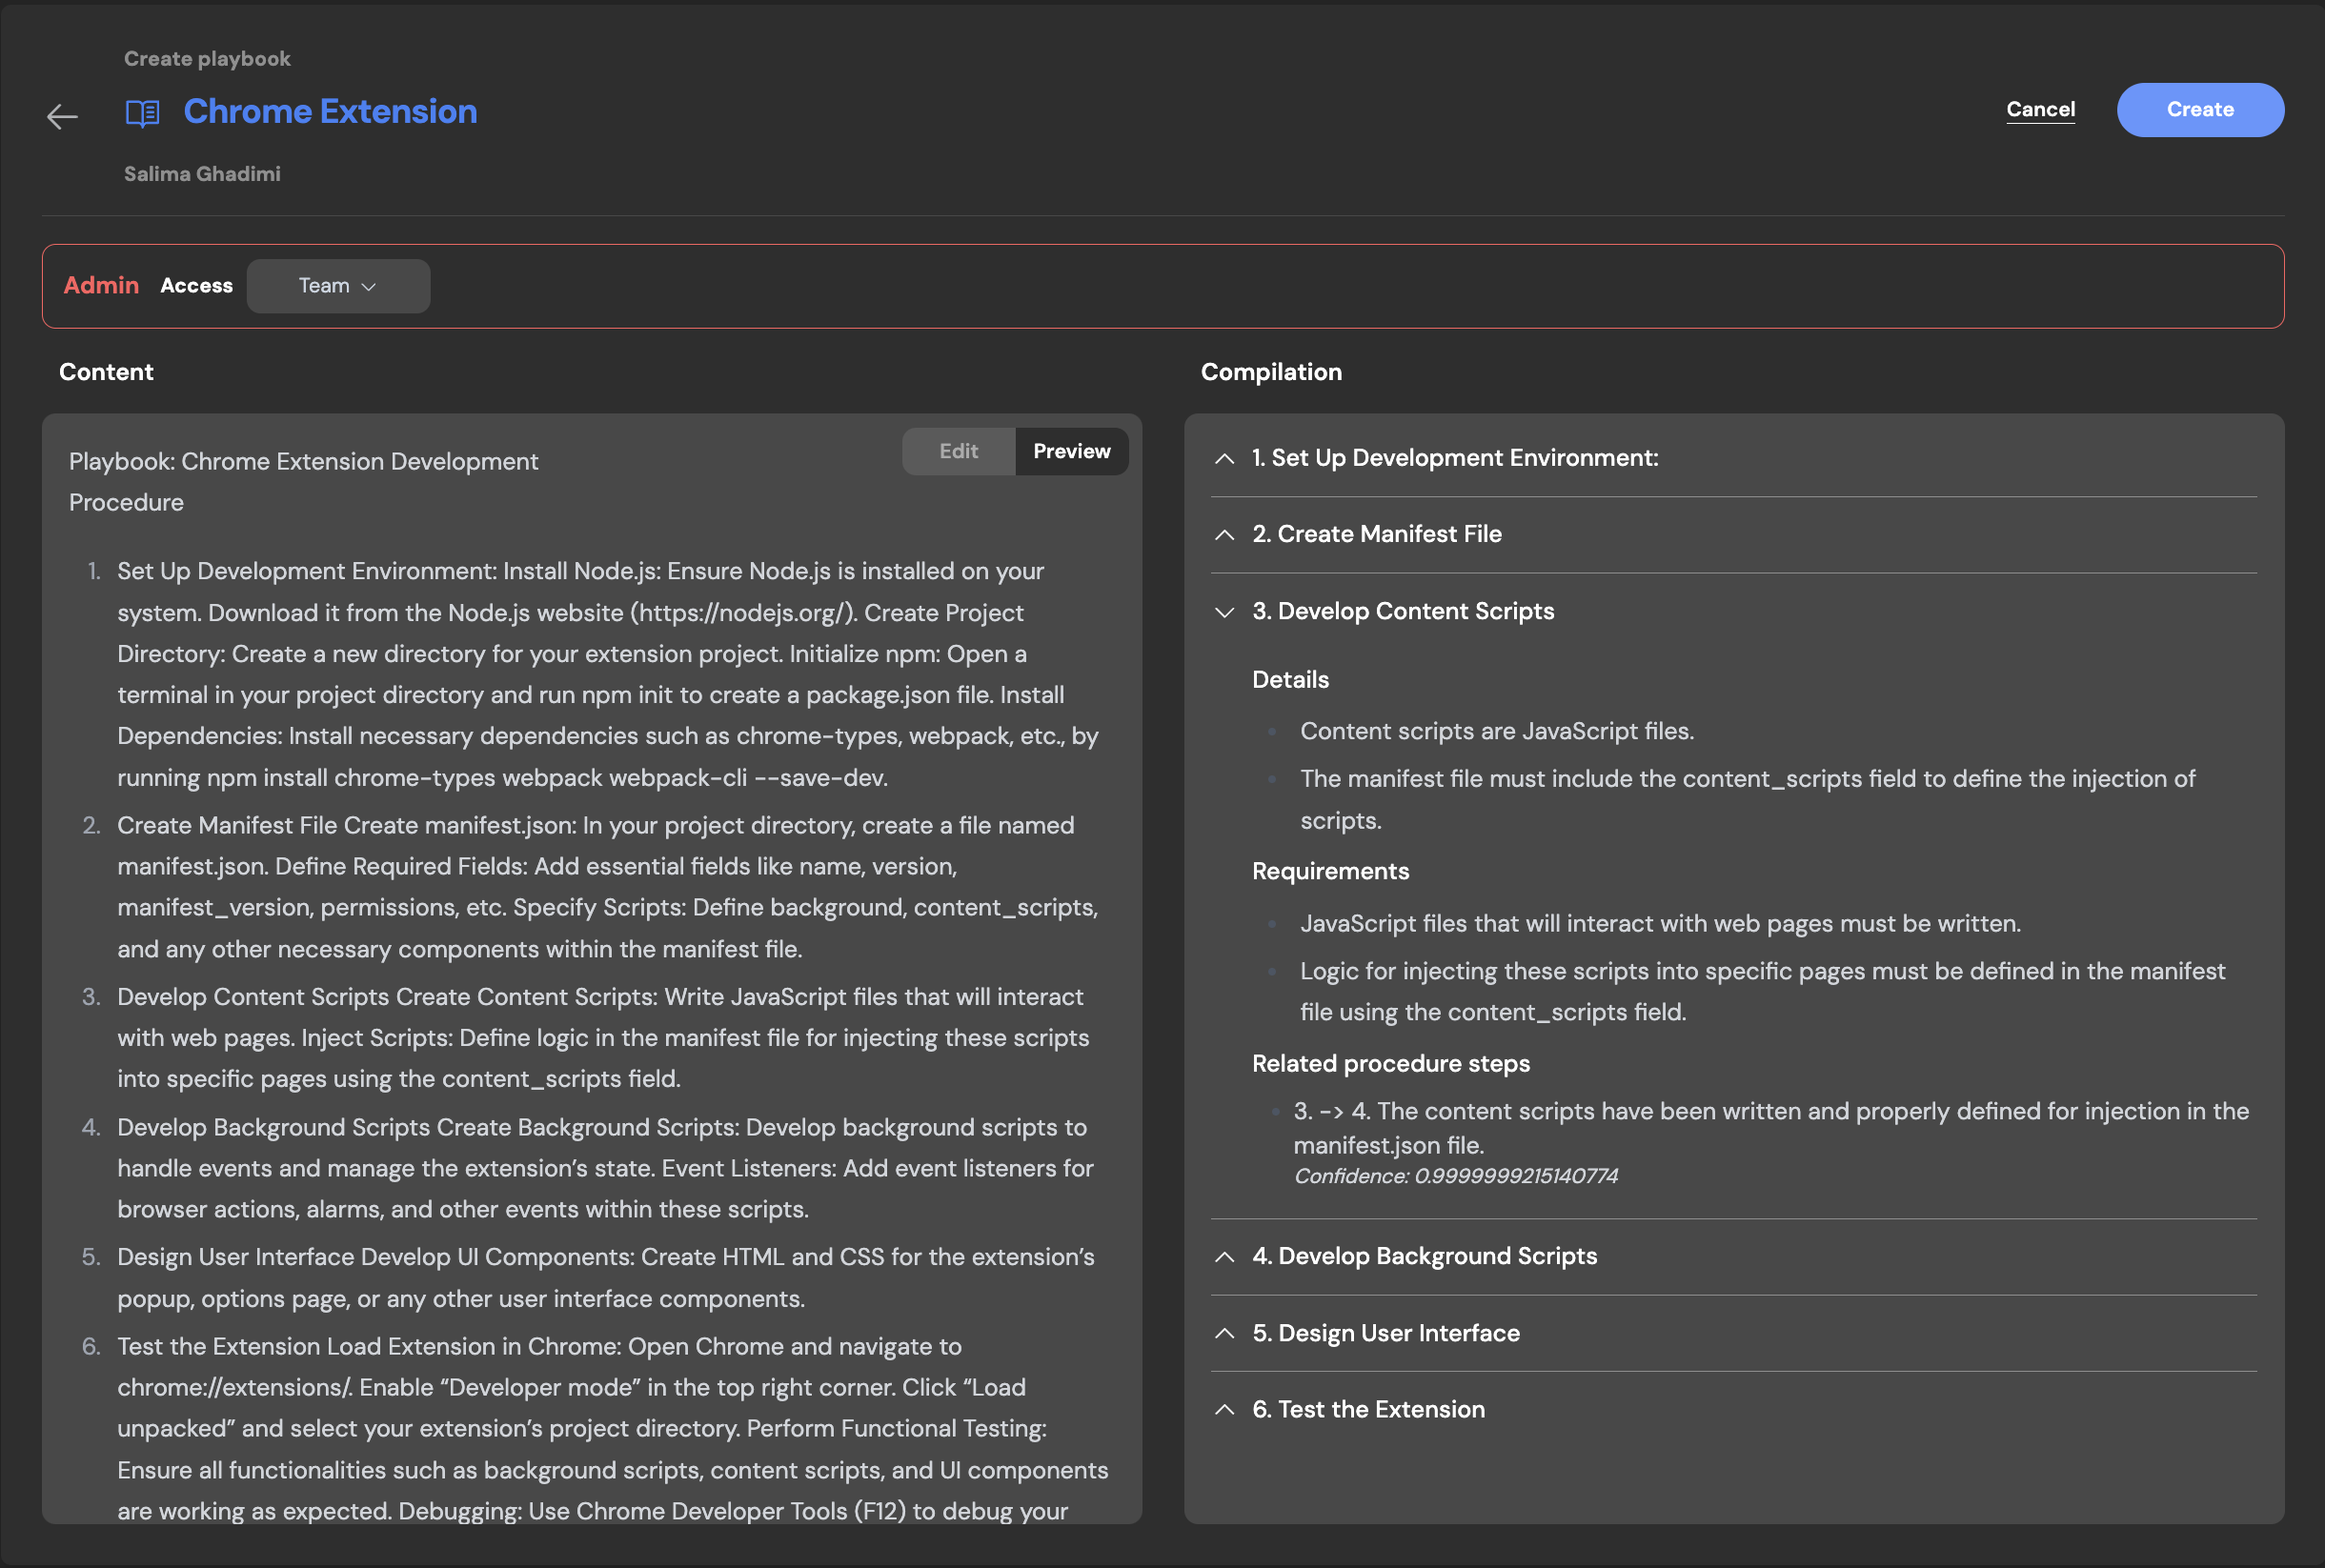
Task: Click the playbook content text area
Action: [x=590, y=900]
